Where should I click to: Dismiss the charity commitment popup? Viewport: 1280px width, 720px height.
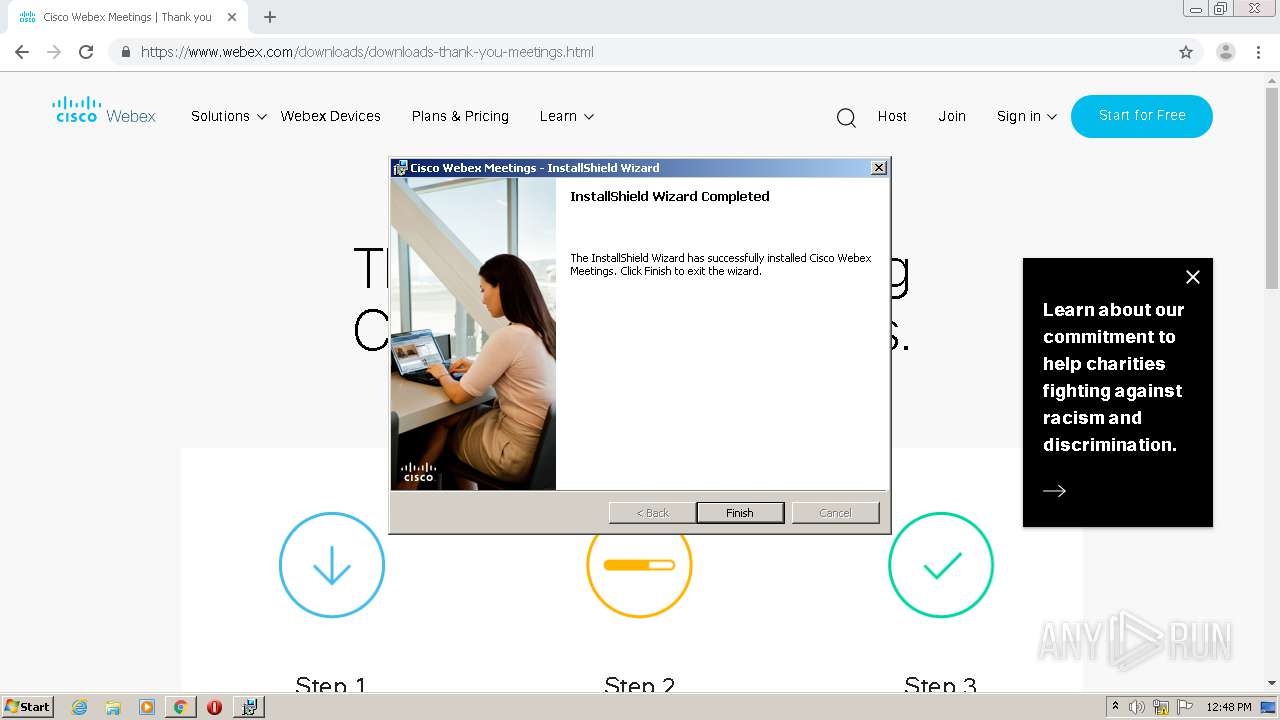[x=1192, y=277]
